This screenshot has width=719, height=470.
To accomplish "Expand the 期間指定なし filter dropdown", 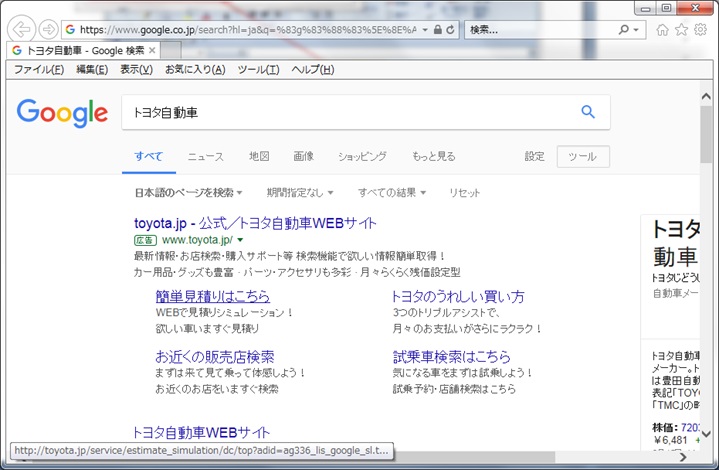I will pyautogui.click(x=300, y=193).
